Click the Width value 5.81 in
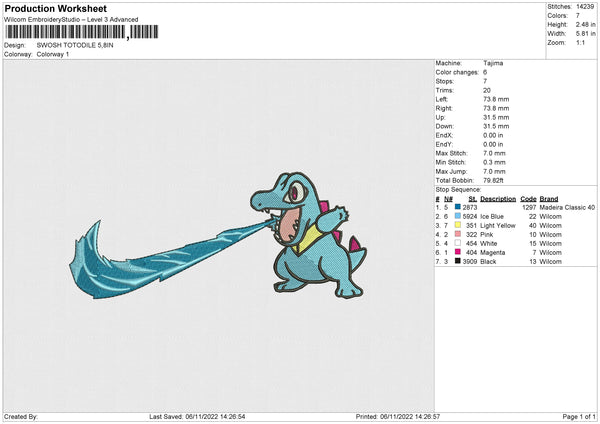 tap(586, 34)
